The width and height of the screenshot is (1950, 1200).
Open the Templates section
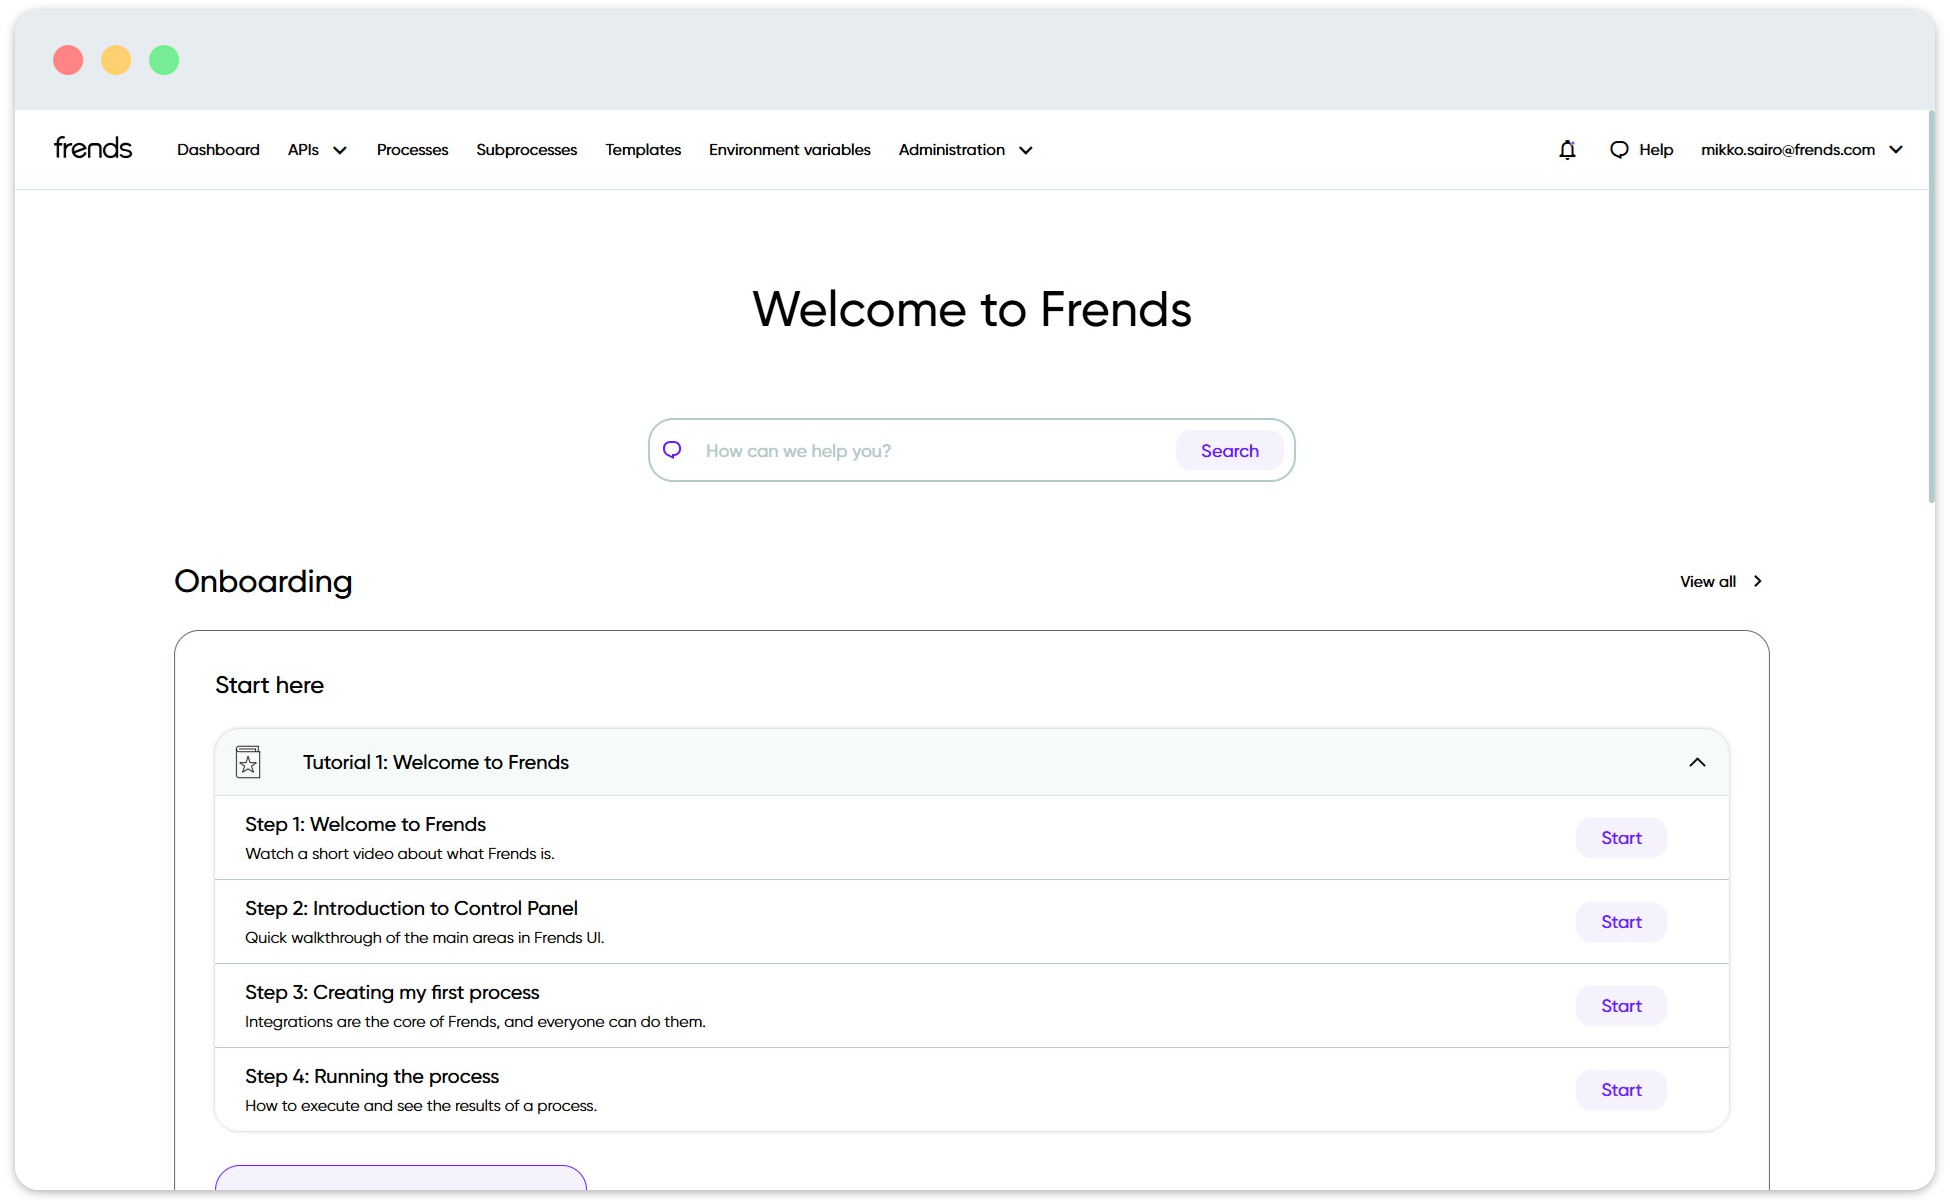point(642,149)
